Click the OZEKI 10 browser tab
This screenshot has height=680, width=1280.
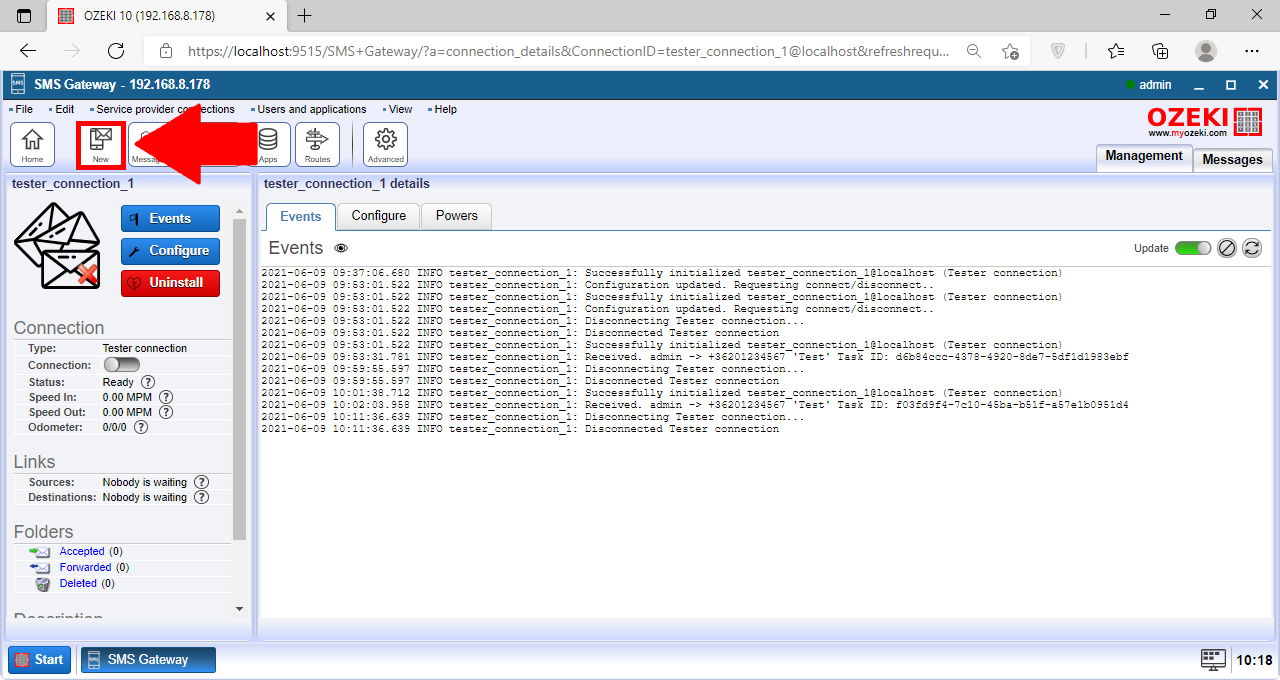click(166, 15)
